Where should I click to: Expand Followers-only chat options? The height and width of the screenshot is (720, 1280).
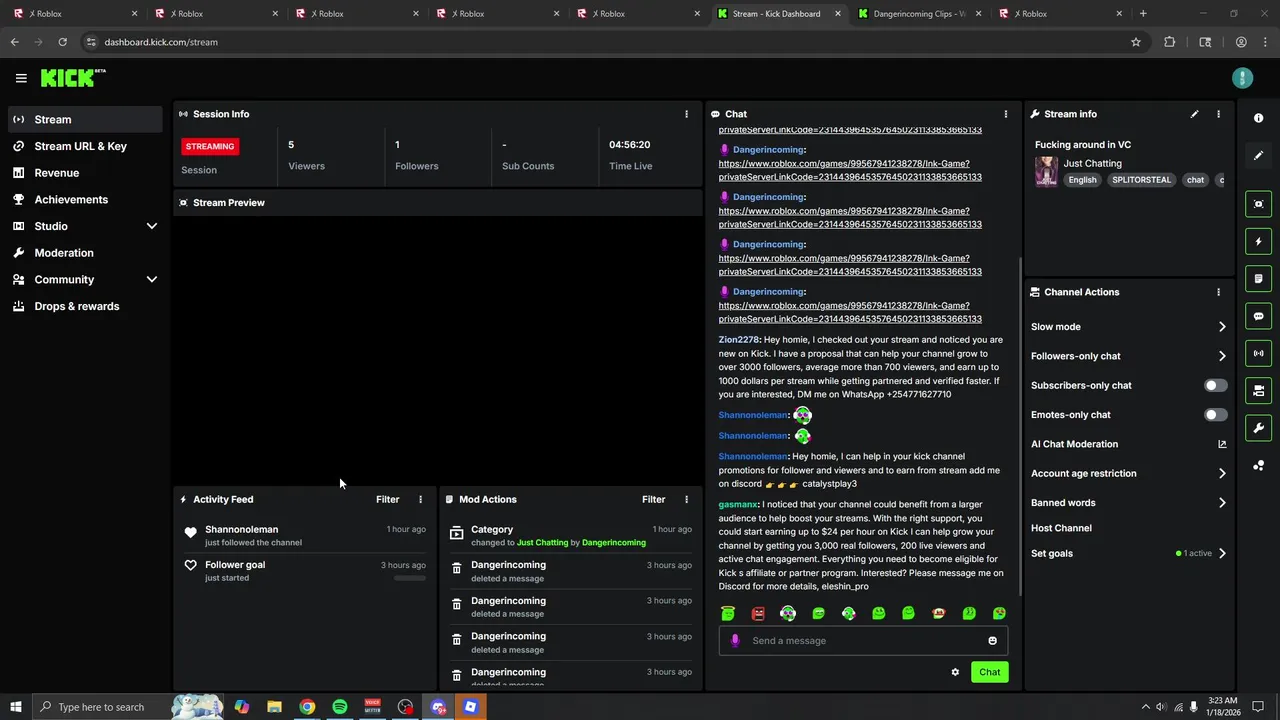[x=1222, y=356]
